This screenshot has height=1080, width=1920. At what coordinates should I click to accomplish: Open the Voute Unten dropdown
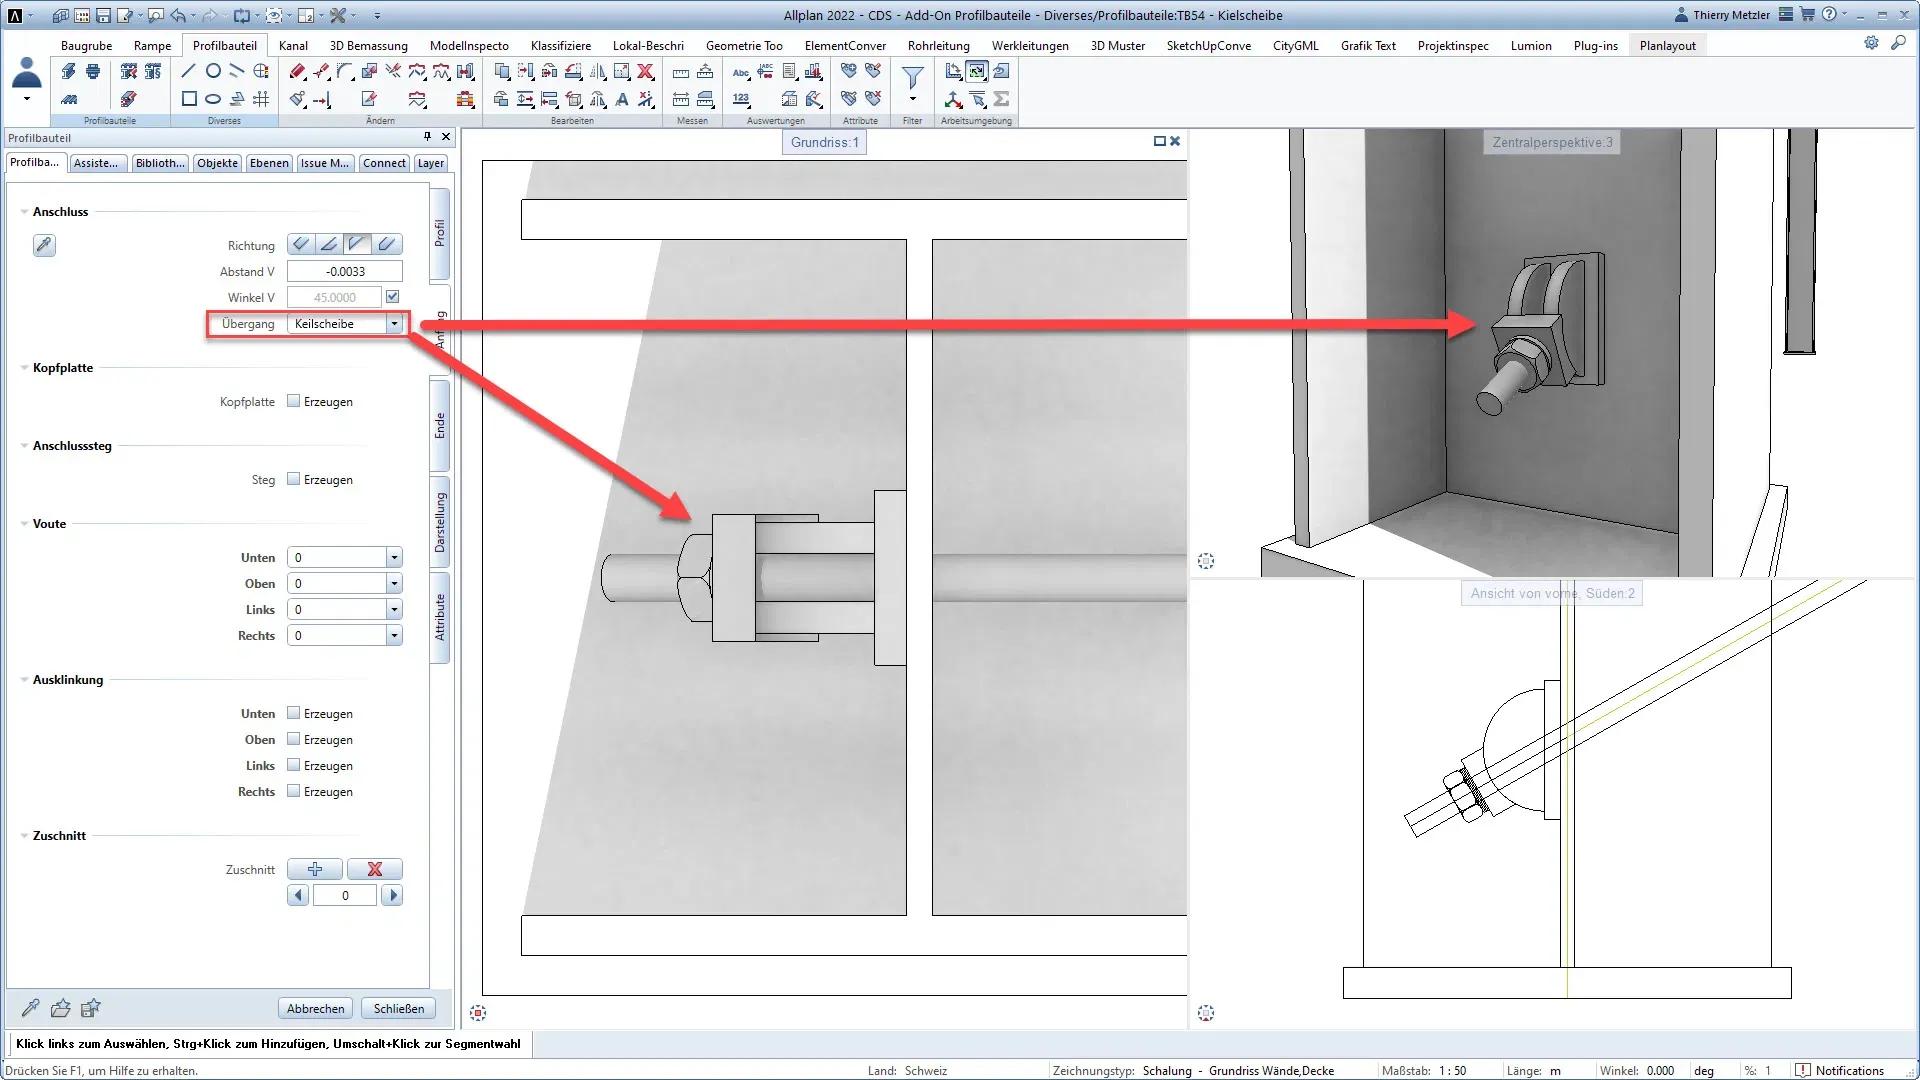tap(394, 557)
